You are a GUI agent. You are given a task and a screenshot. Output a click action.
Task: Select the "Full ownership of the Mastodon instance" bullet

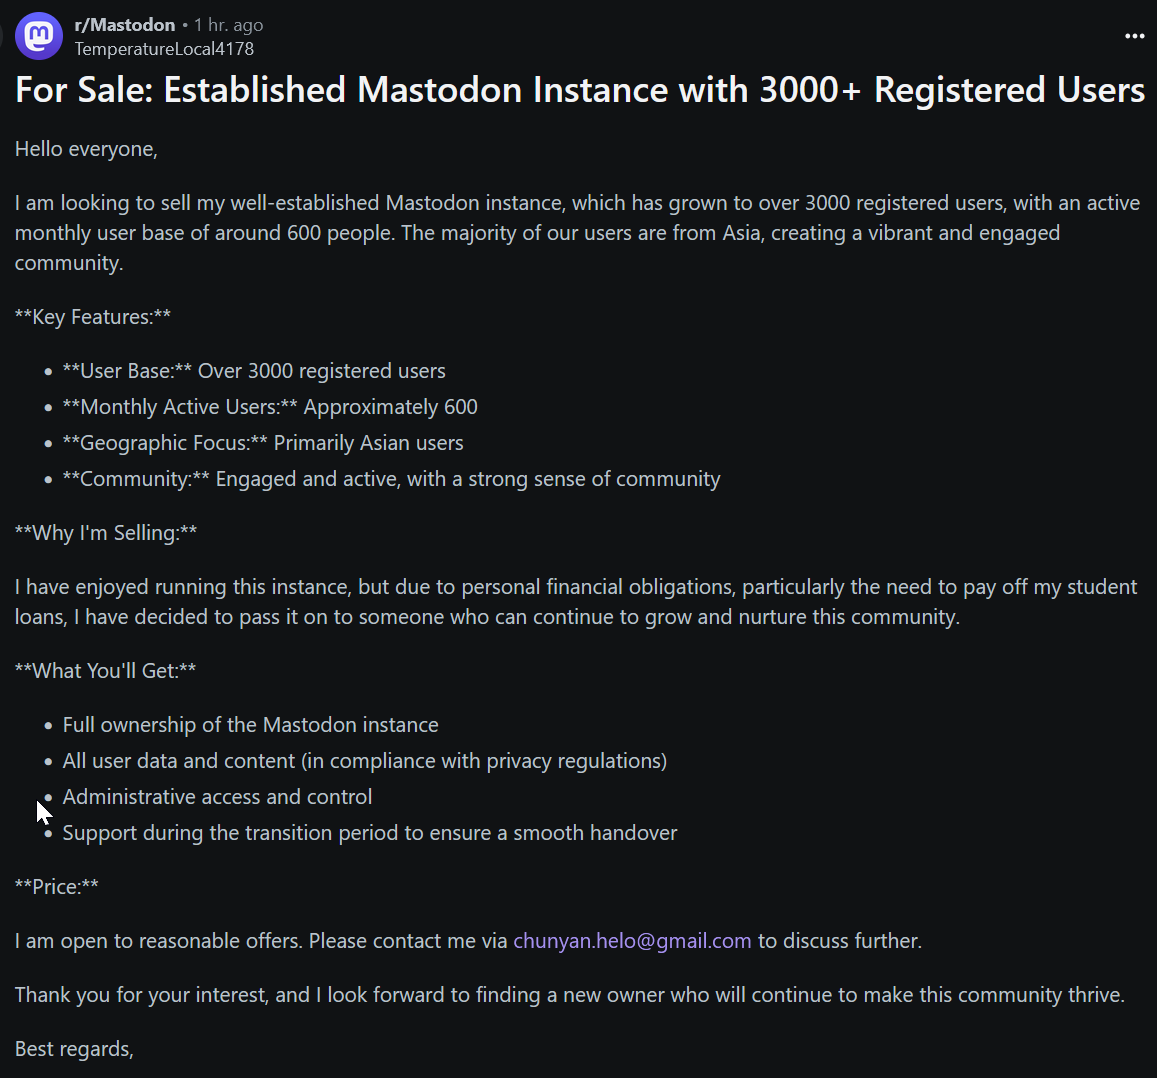(x=250, y=725)
